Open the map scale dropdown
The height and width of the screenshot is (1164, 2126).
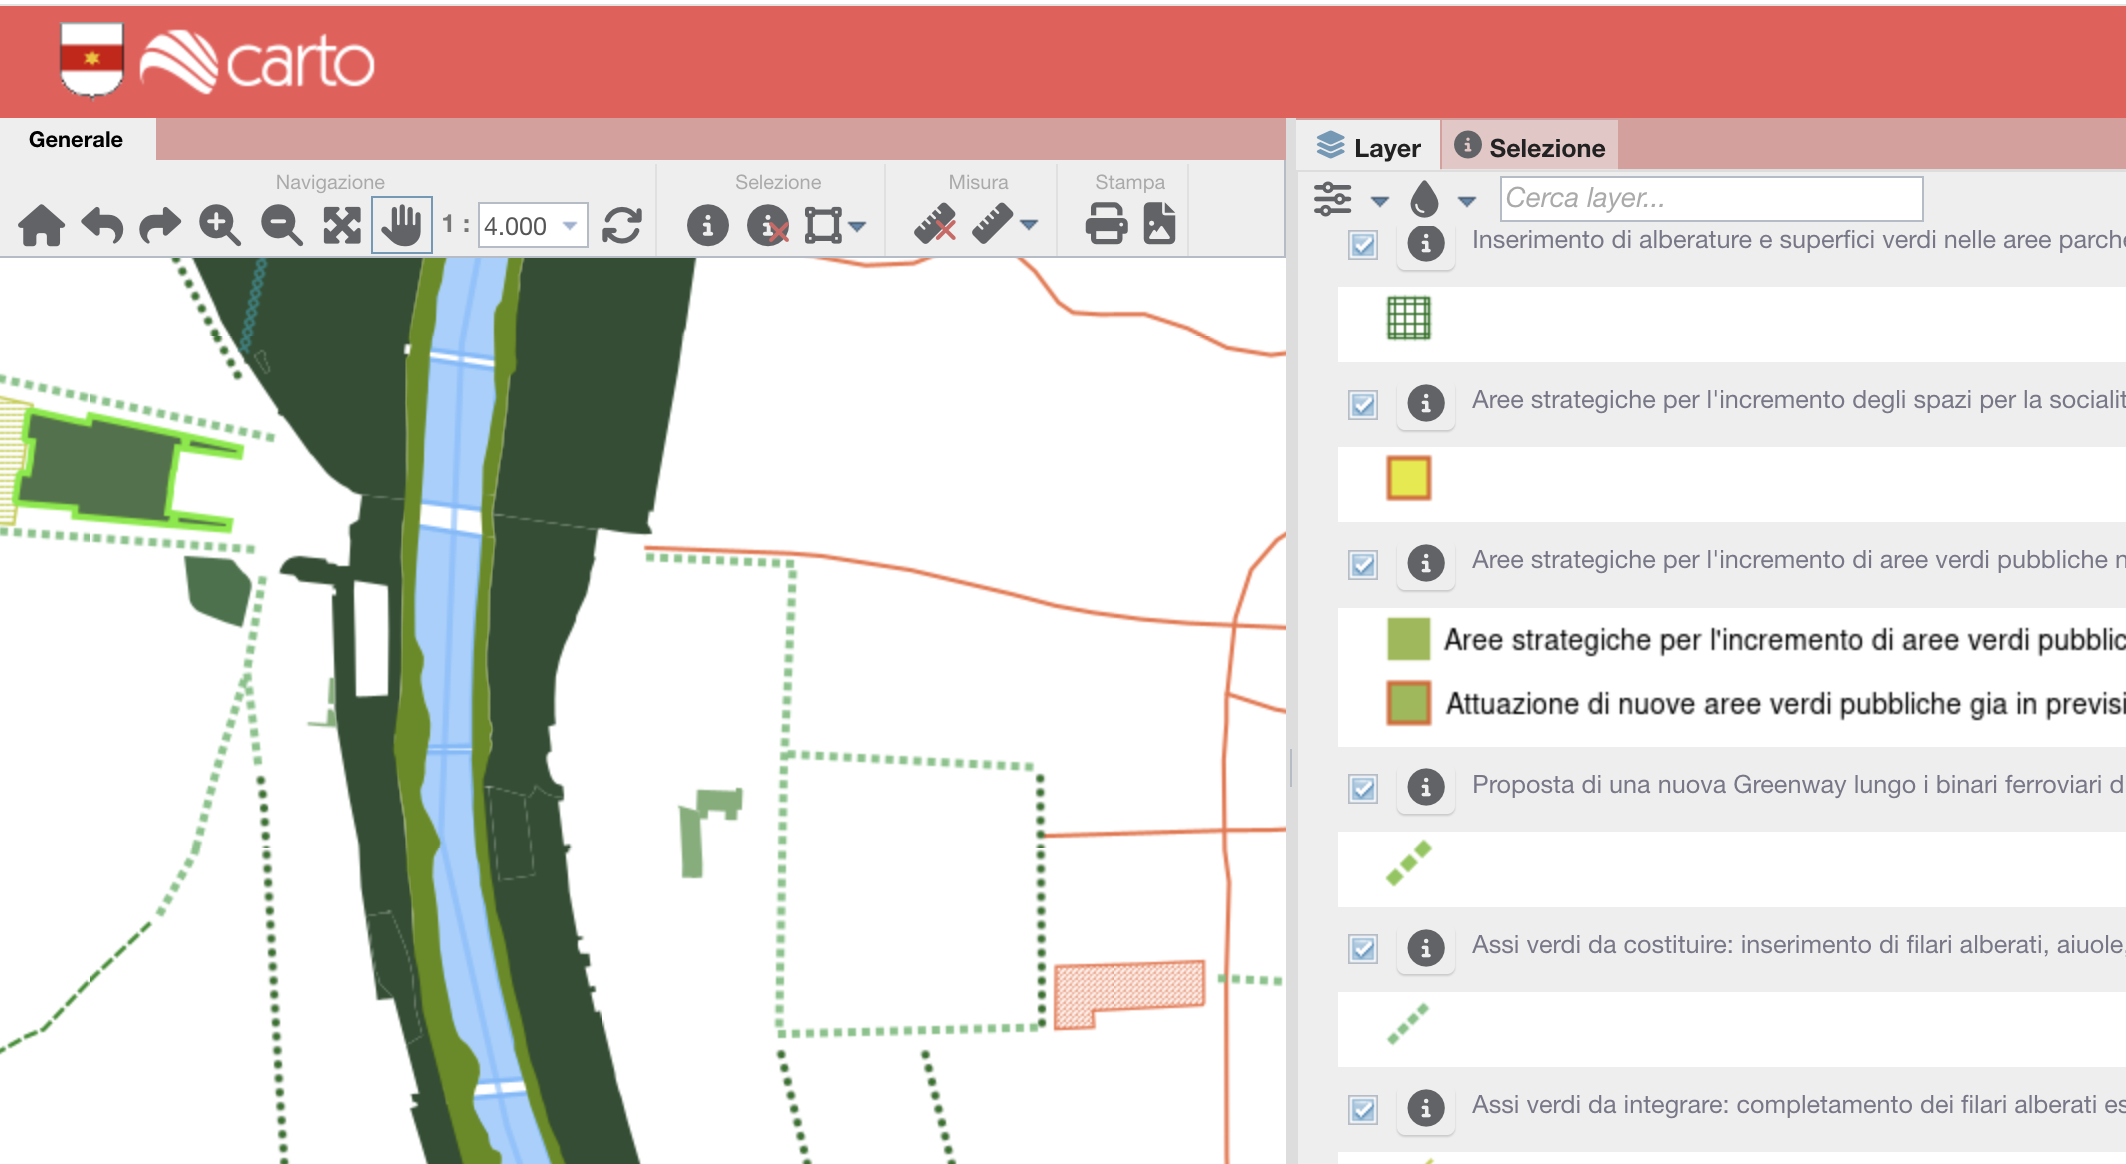coord(570,226)
